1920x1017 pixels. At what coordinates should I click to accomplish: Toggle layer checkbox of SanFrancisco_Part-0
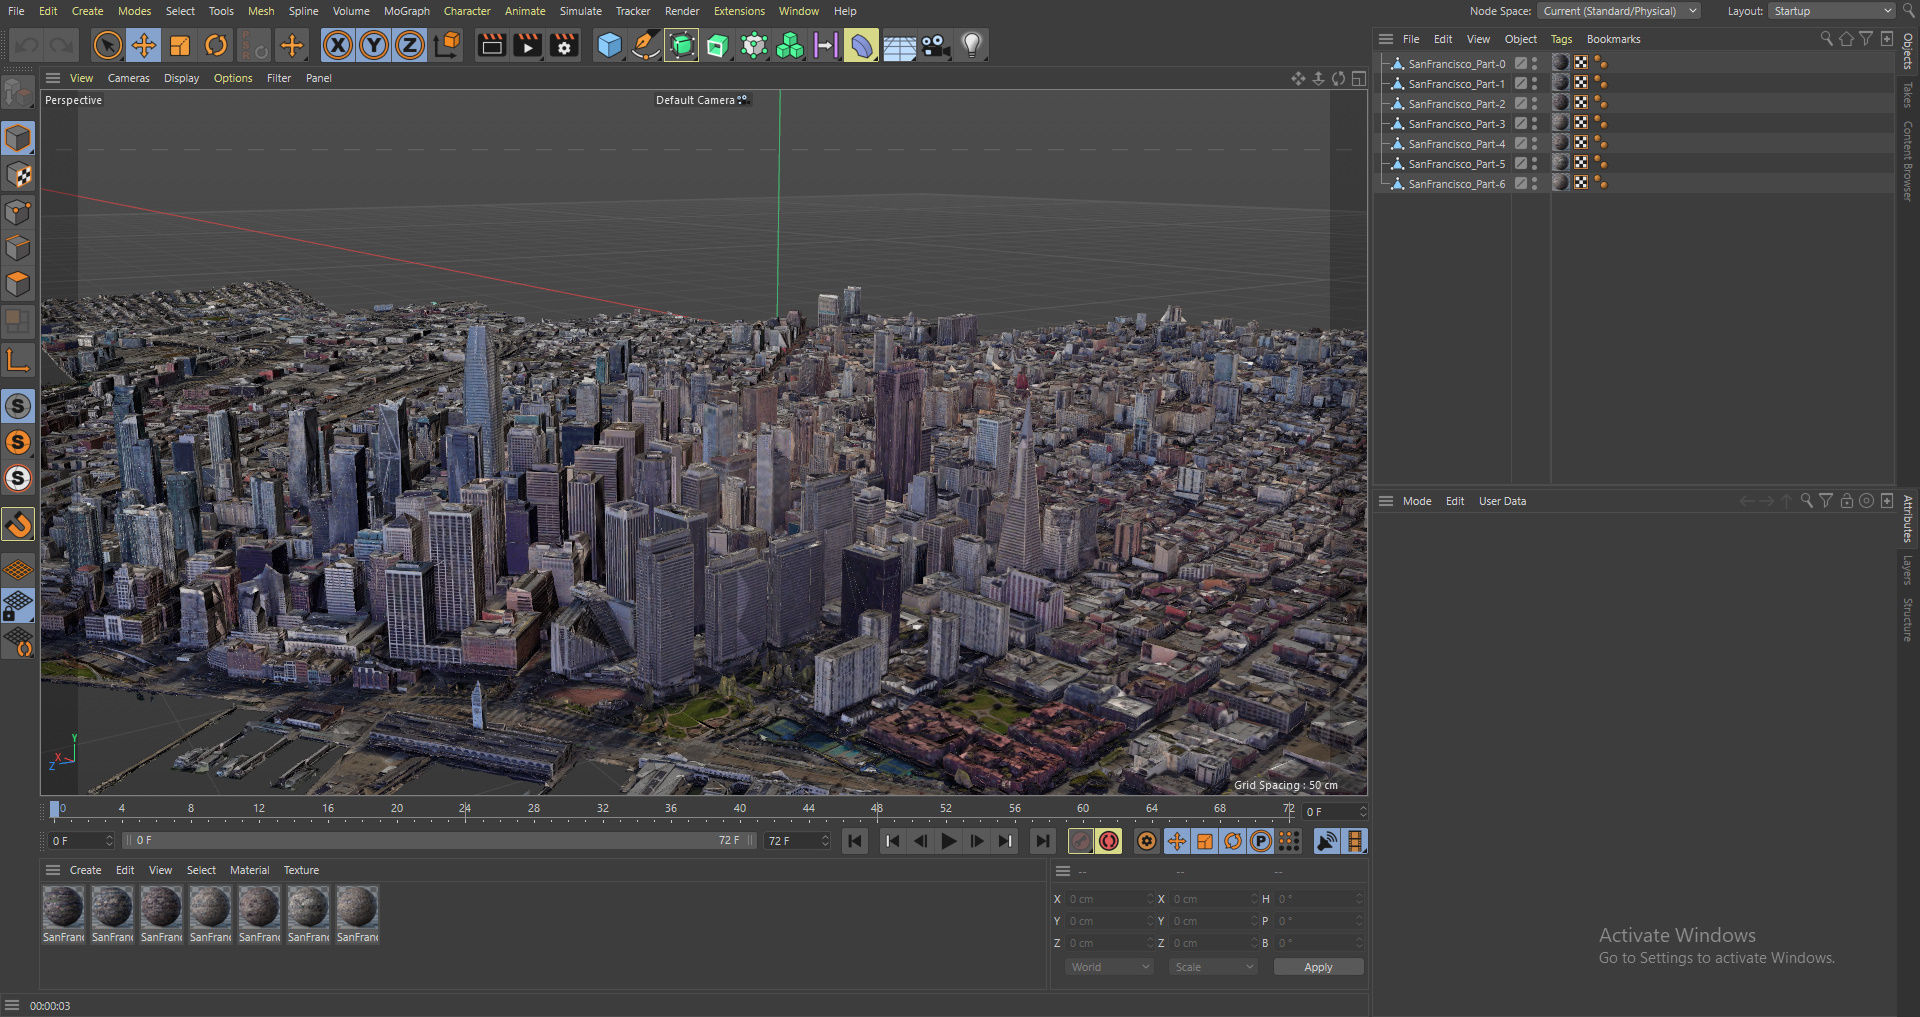click(1520, 63)
